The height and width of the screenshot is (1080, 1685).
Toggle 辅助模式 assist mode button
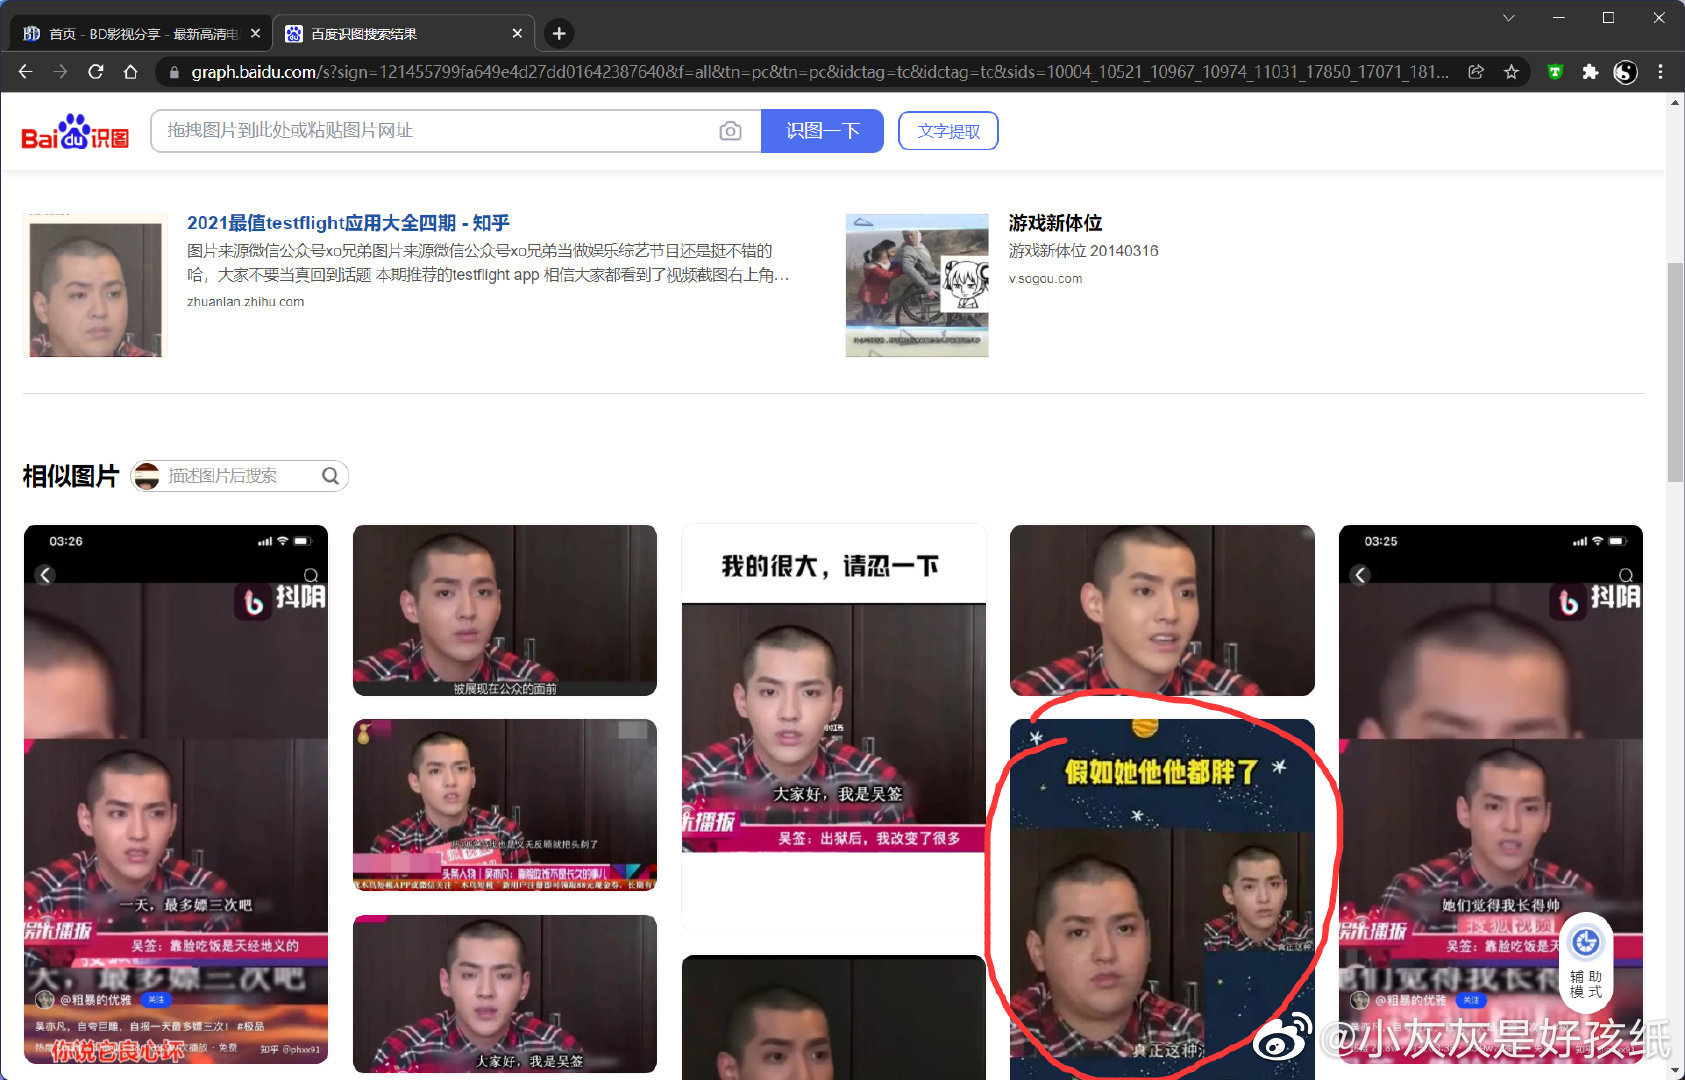[x=1586, y=962]
